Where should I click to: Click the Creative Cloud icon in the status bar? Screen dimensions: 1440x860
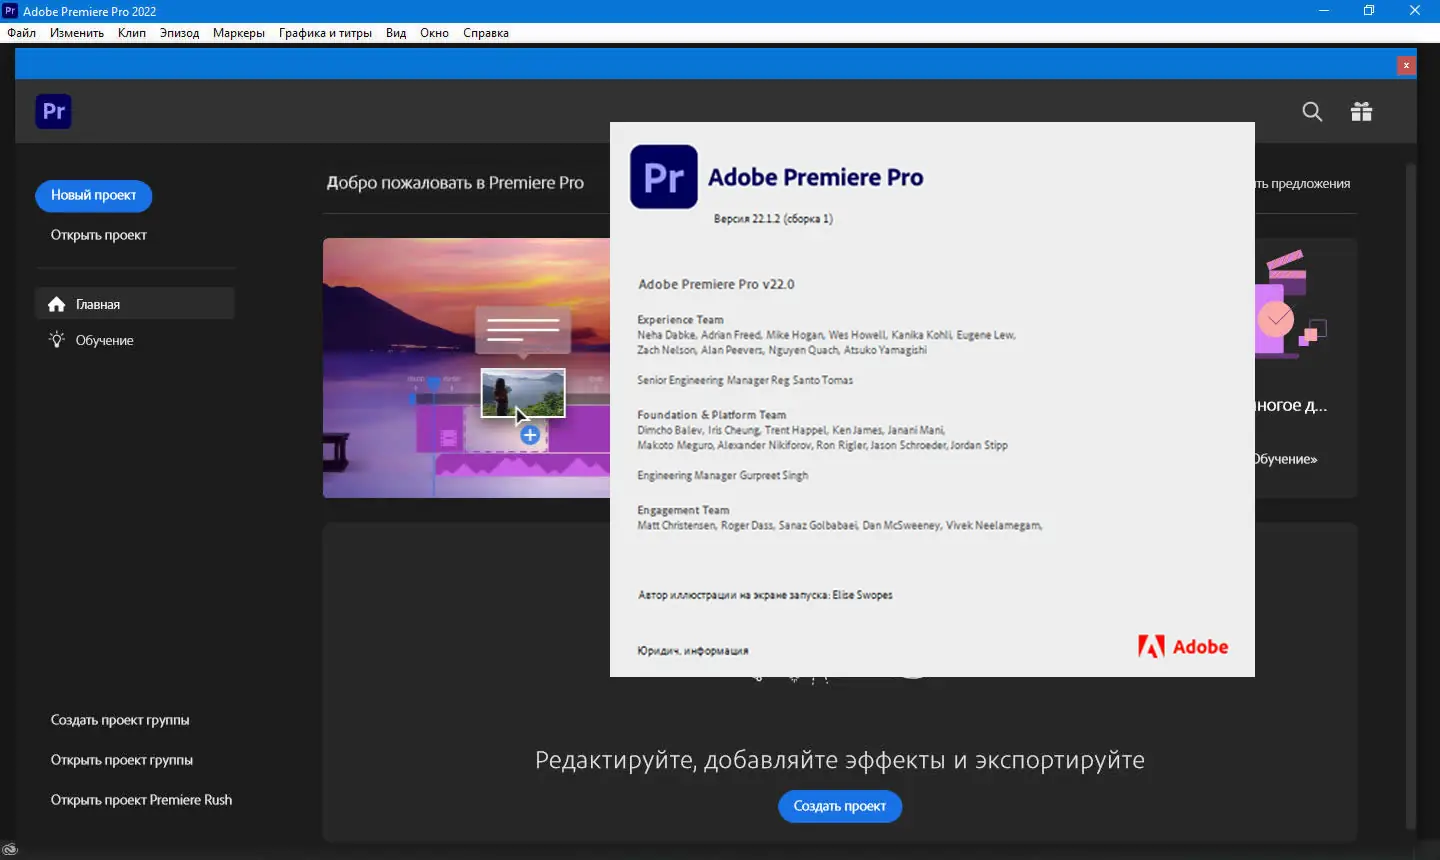10,850
